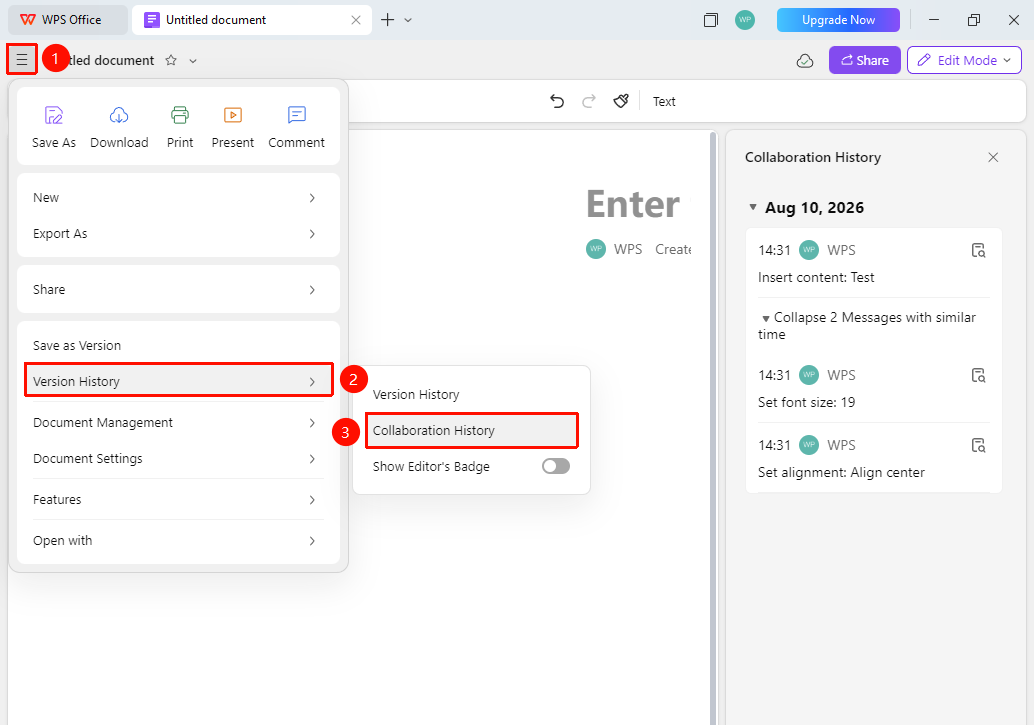Open the Comment icon
This screenshot has height=725, width=1034.
coord(297,115)
